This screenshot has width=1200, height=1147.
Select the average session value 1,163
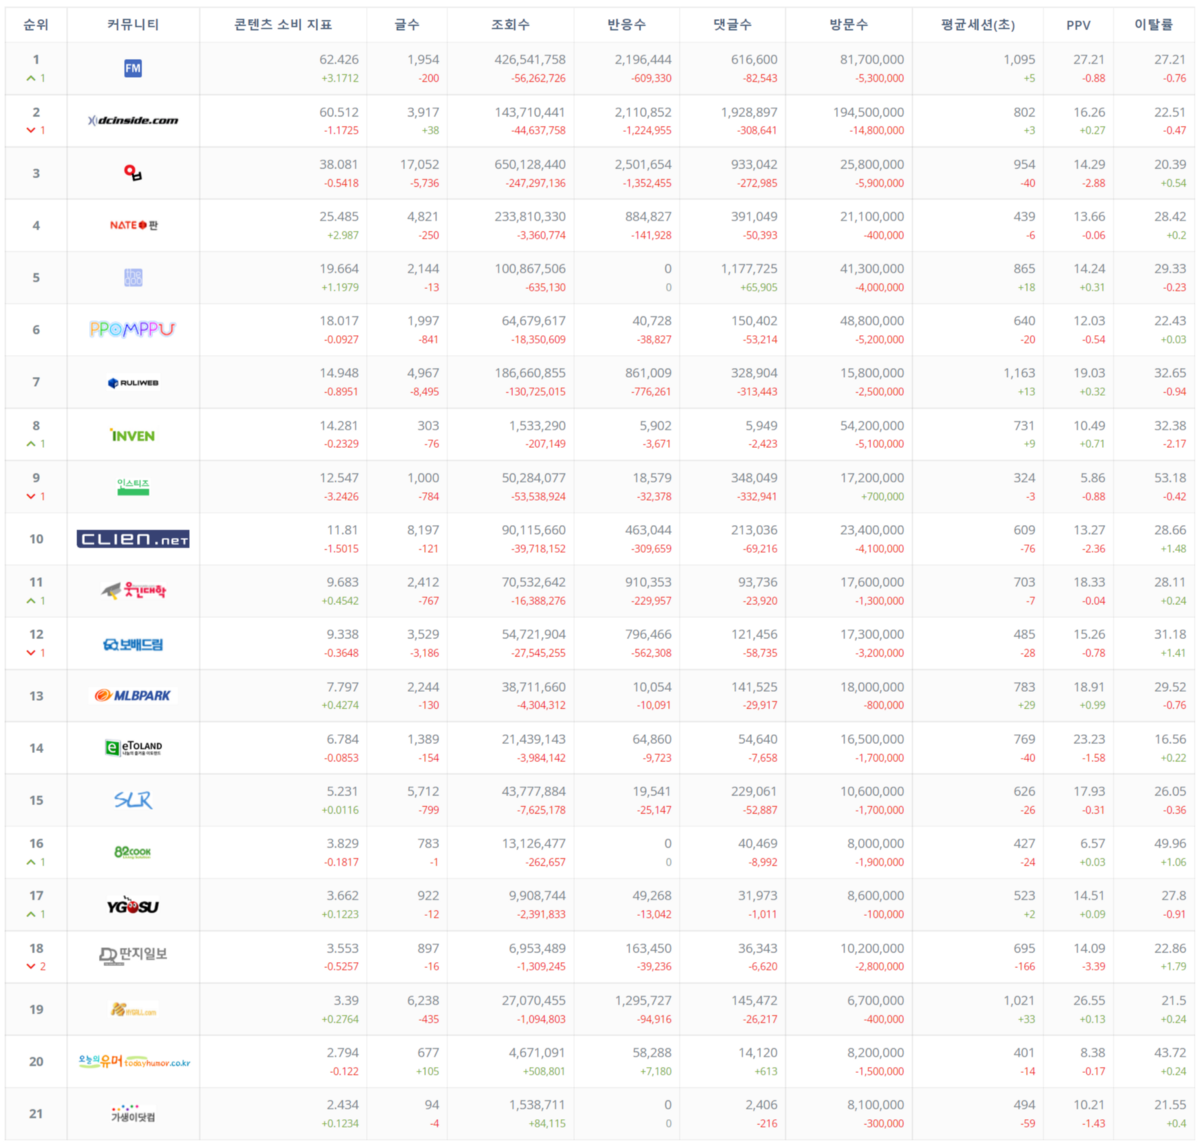1020,373
